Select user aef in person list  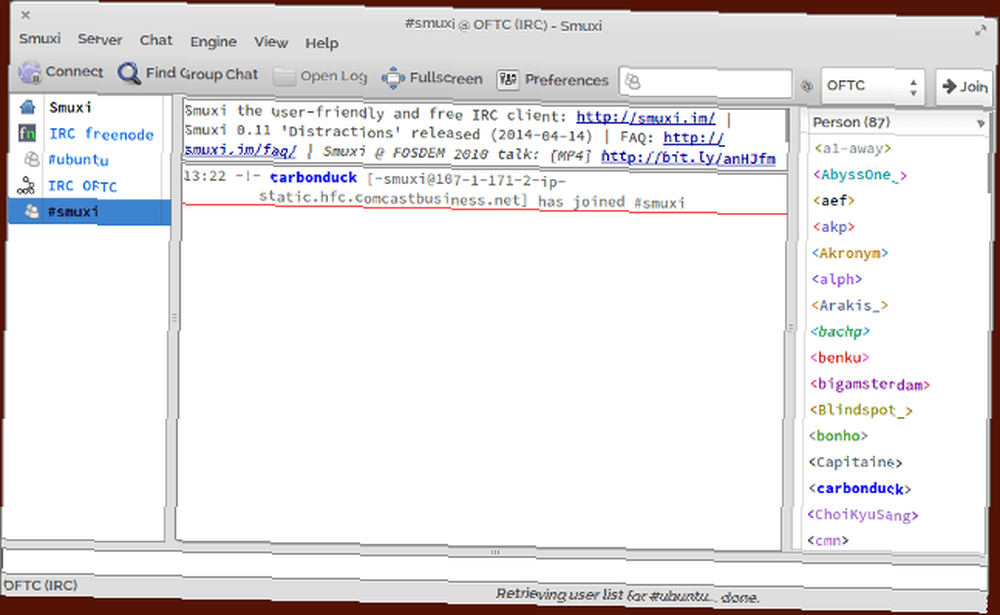point(834,201)
